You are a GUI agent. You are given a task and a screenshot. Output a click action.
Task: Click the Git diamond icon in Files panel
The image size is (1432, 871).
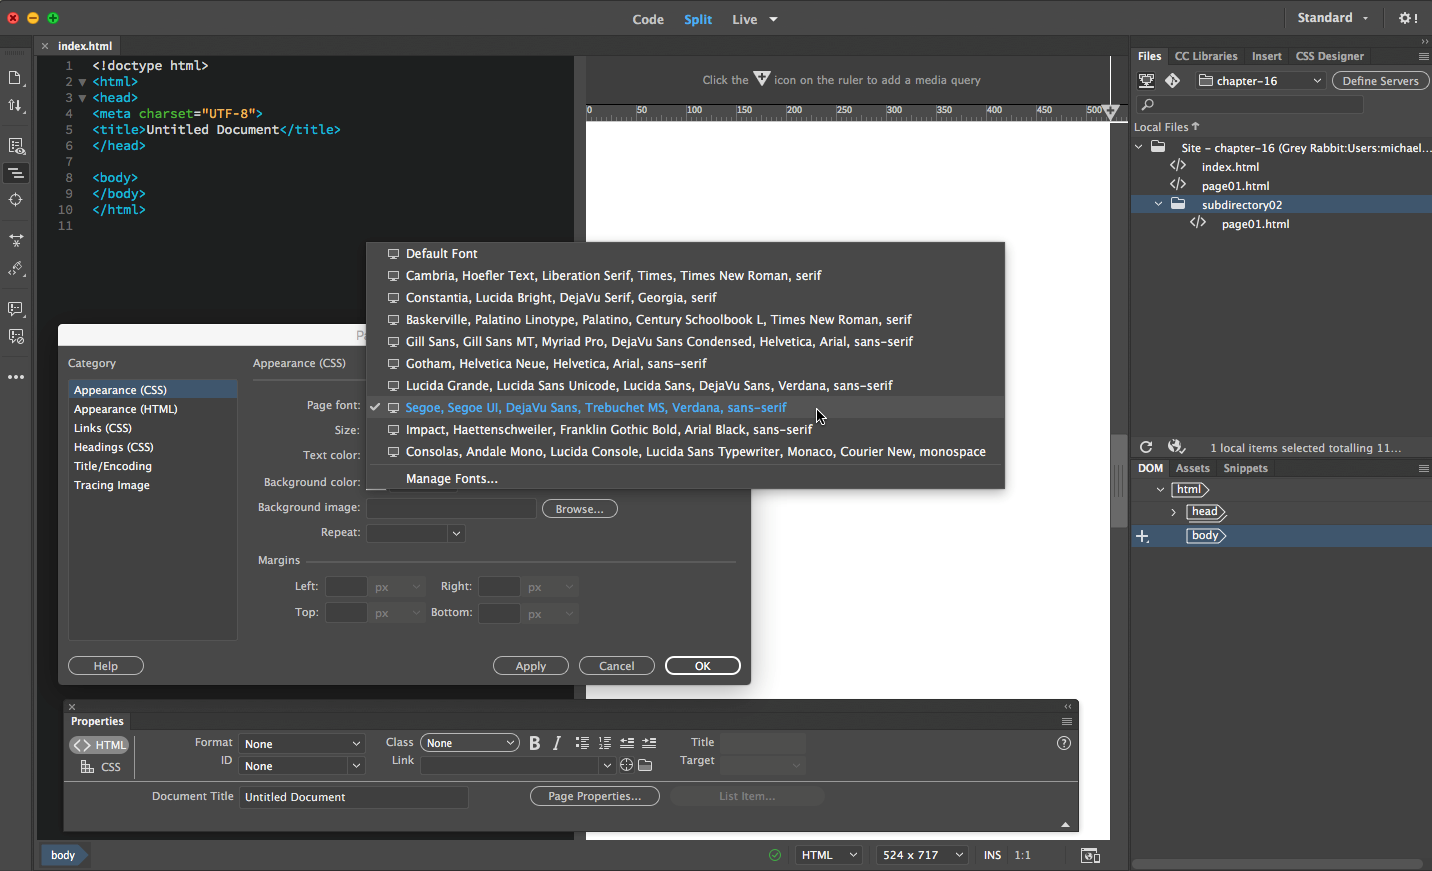click(1173, 81)
